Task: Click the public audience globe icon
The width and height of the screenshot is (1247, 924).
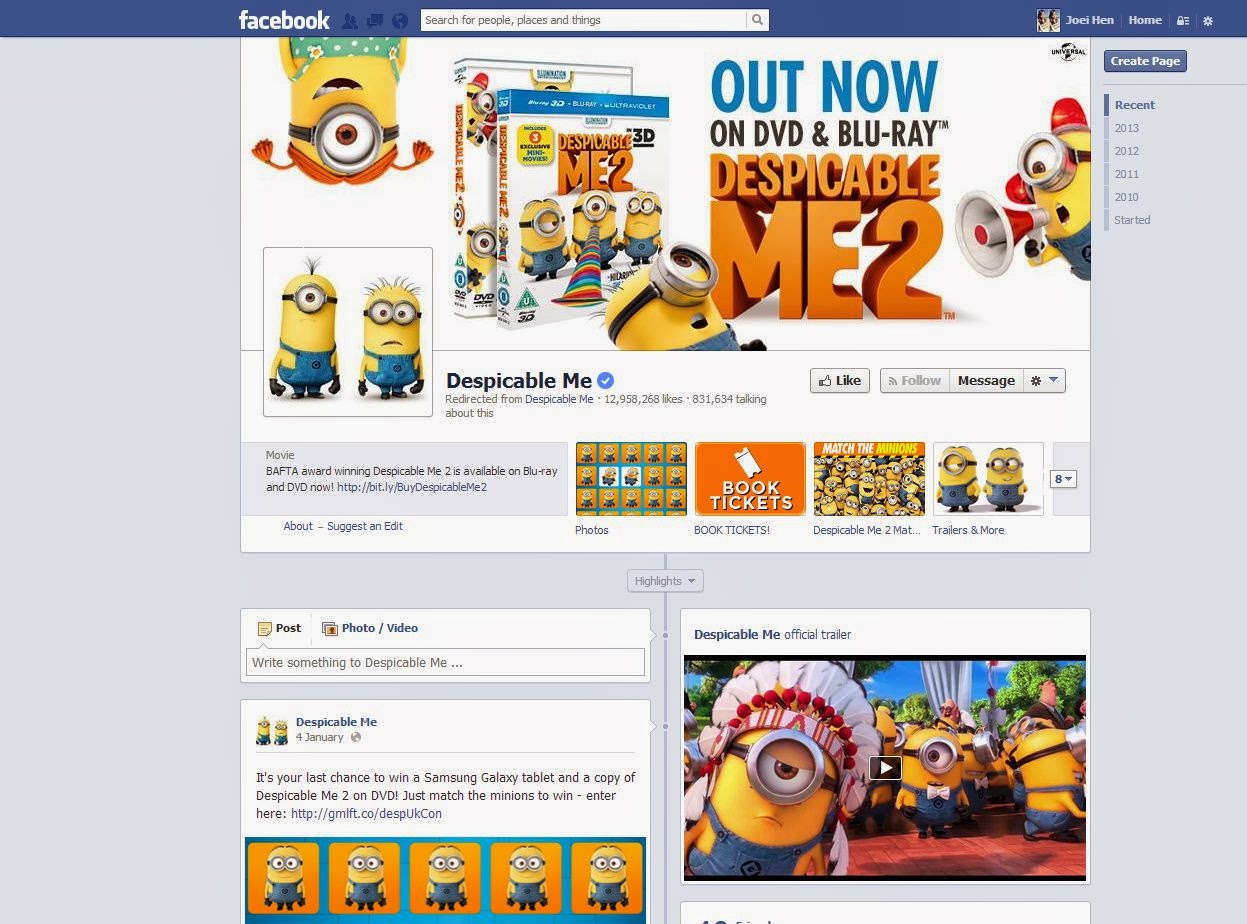Action: [x=355, y=737]
